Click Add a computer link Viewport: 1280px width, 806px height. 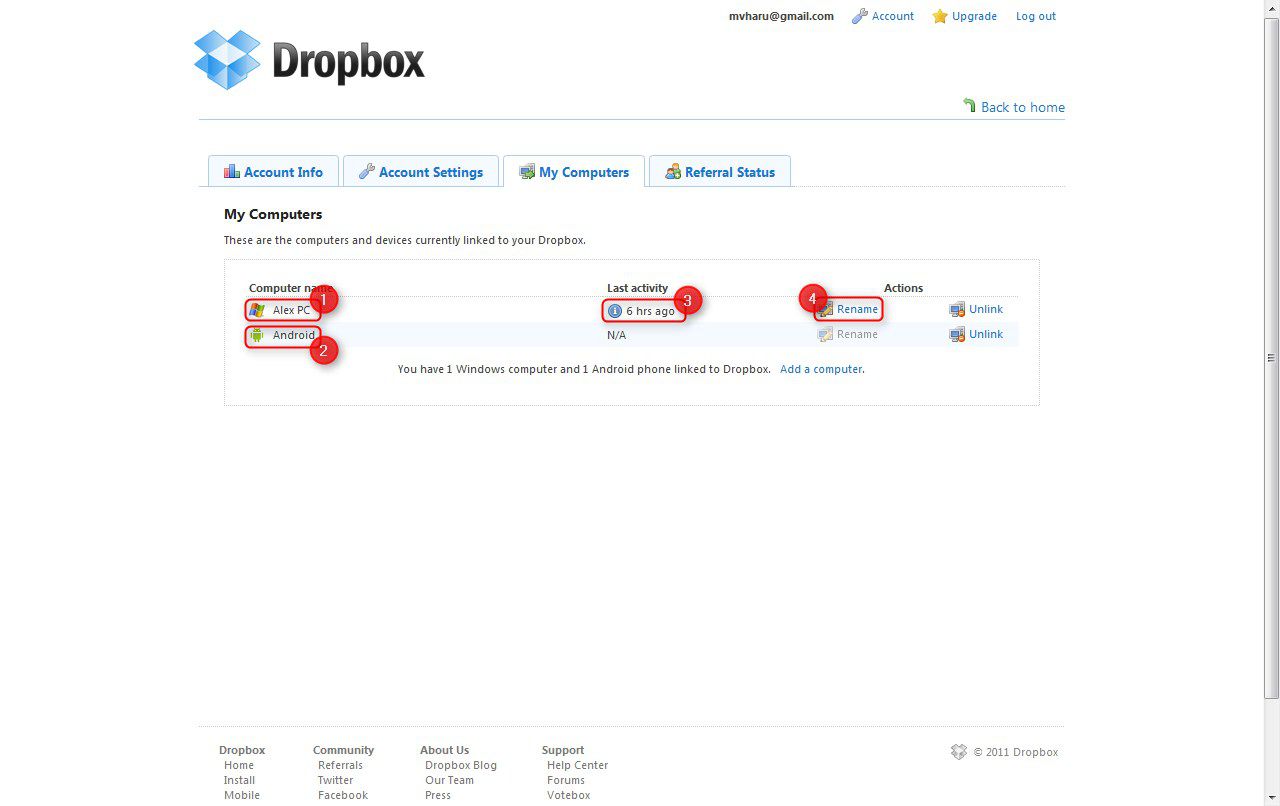point(822,369)
